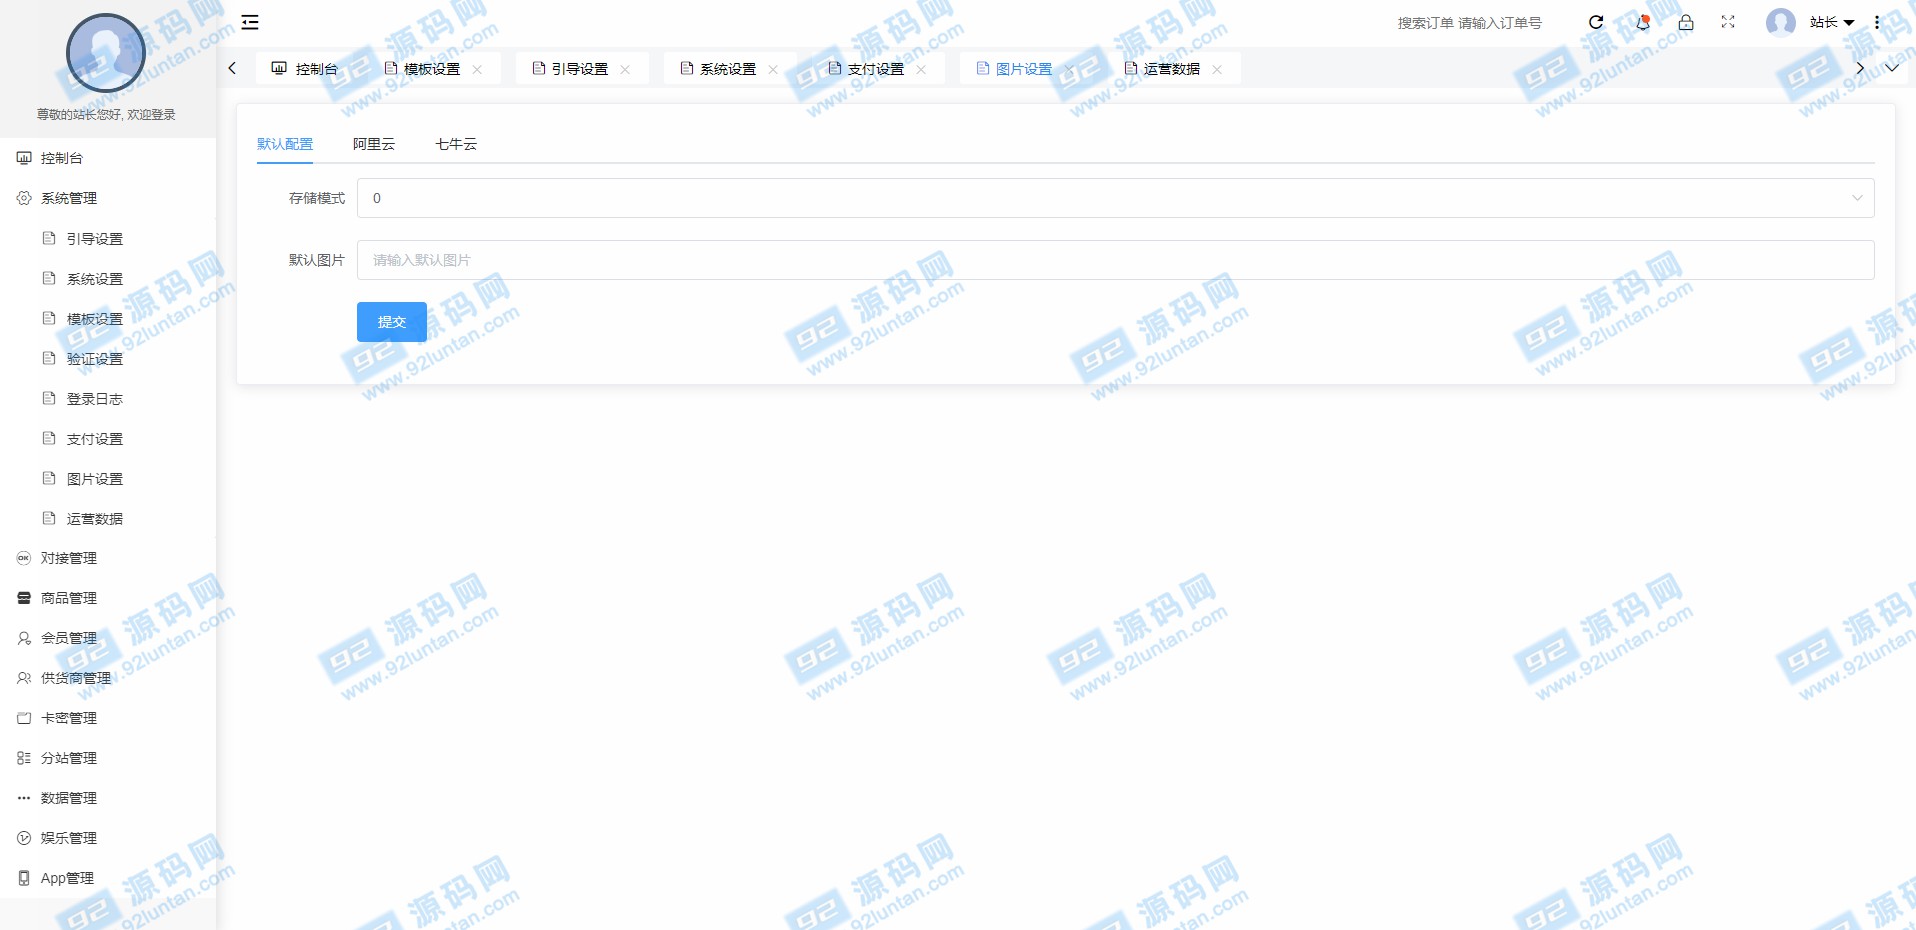The width and height of the screenshot is (1916, 930).
Task: Close the 支付设置 tab
Action: (x=921, y=69)
